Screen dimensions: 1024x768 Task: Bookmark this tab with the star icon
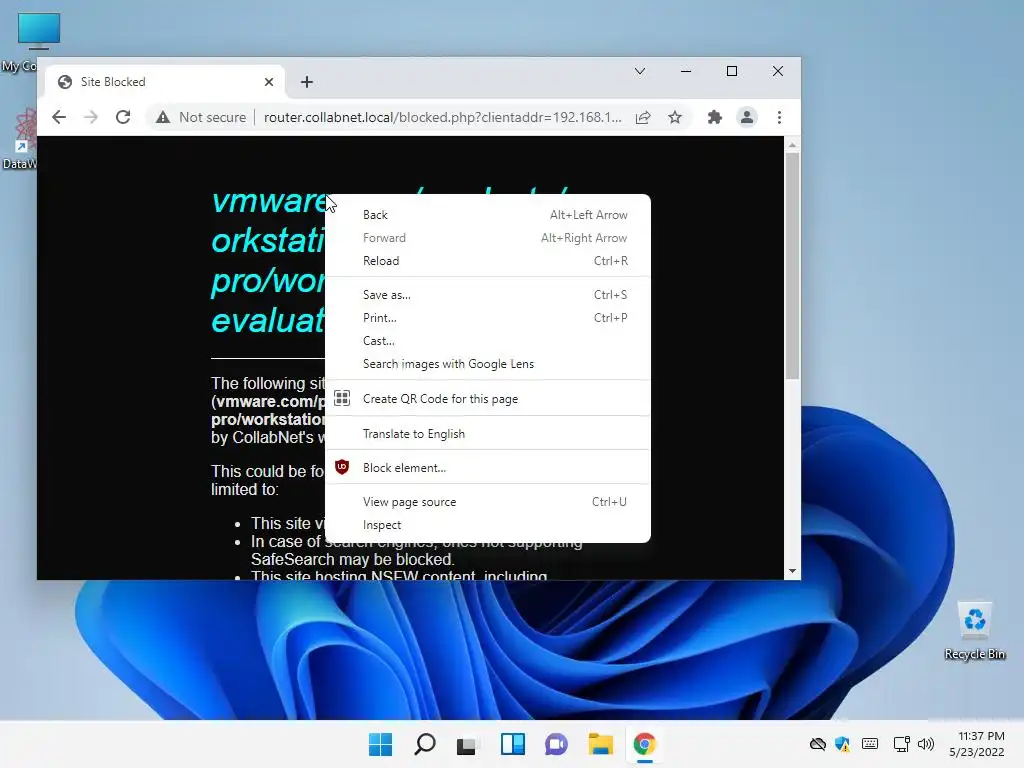pos(675,118)
